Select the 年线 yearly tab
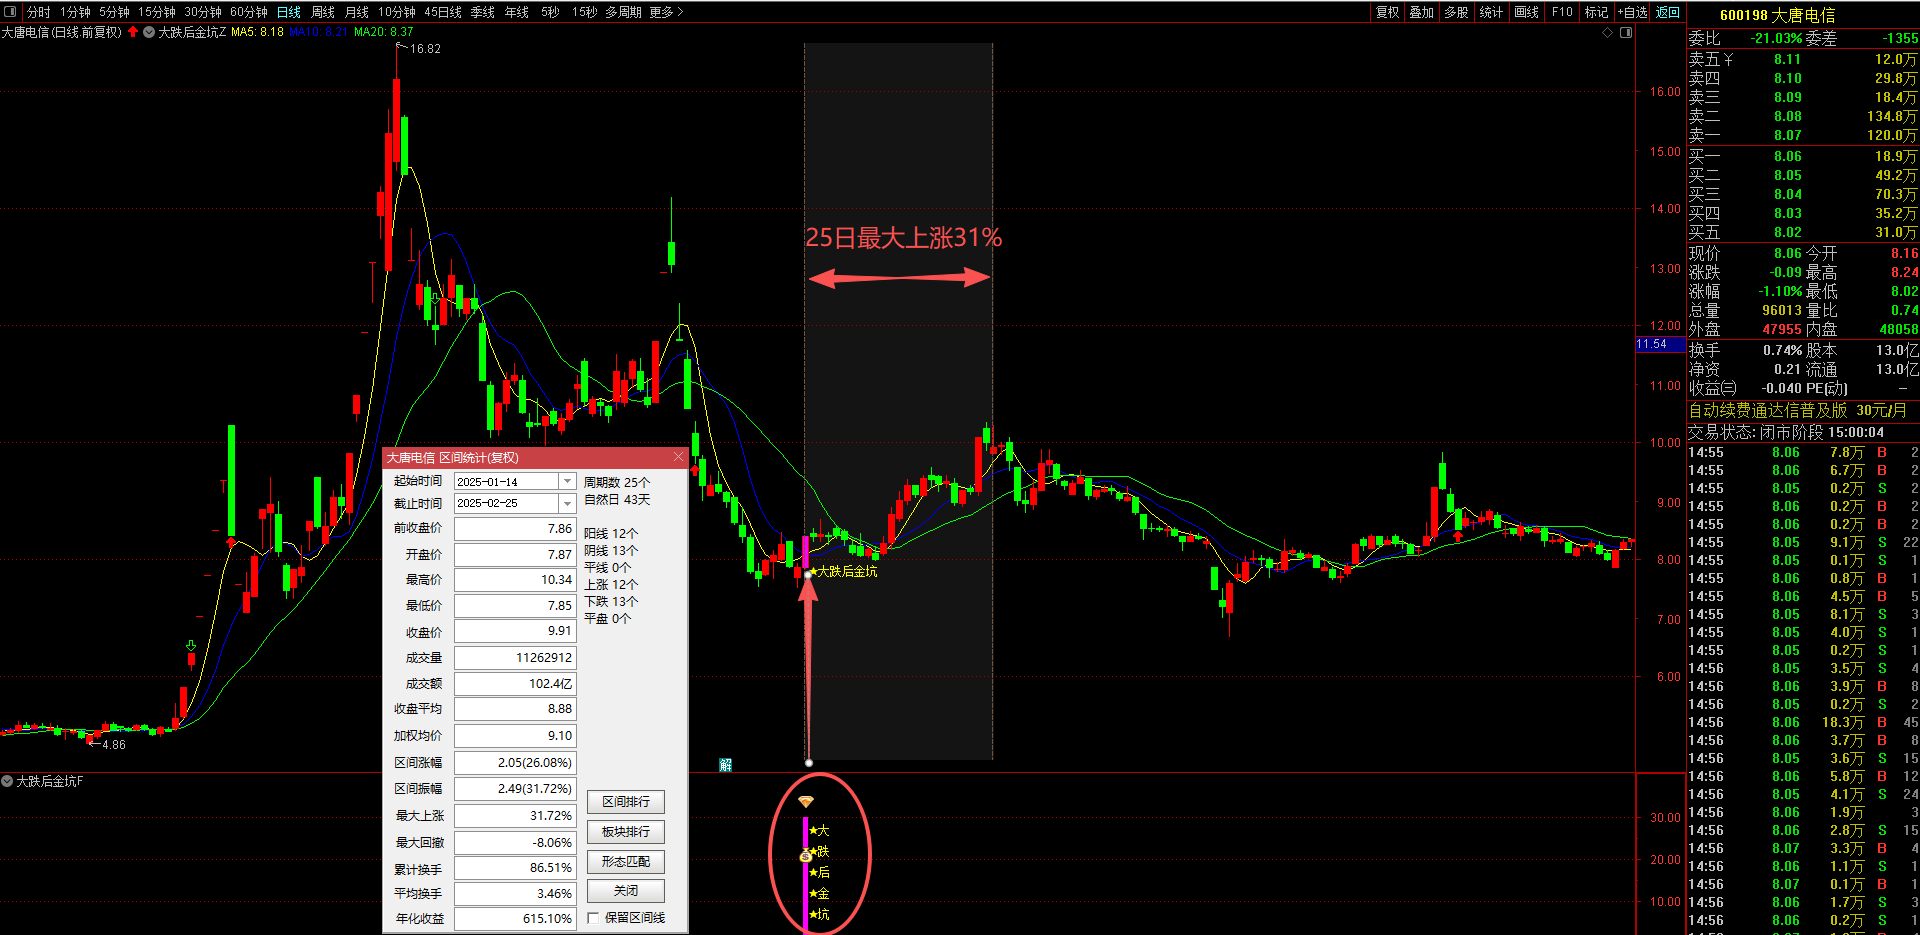 point(517,12)
